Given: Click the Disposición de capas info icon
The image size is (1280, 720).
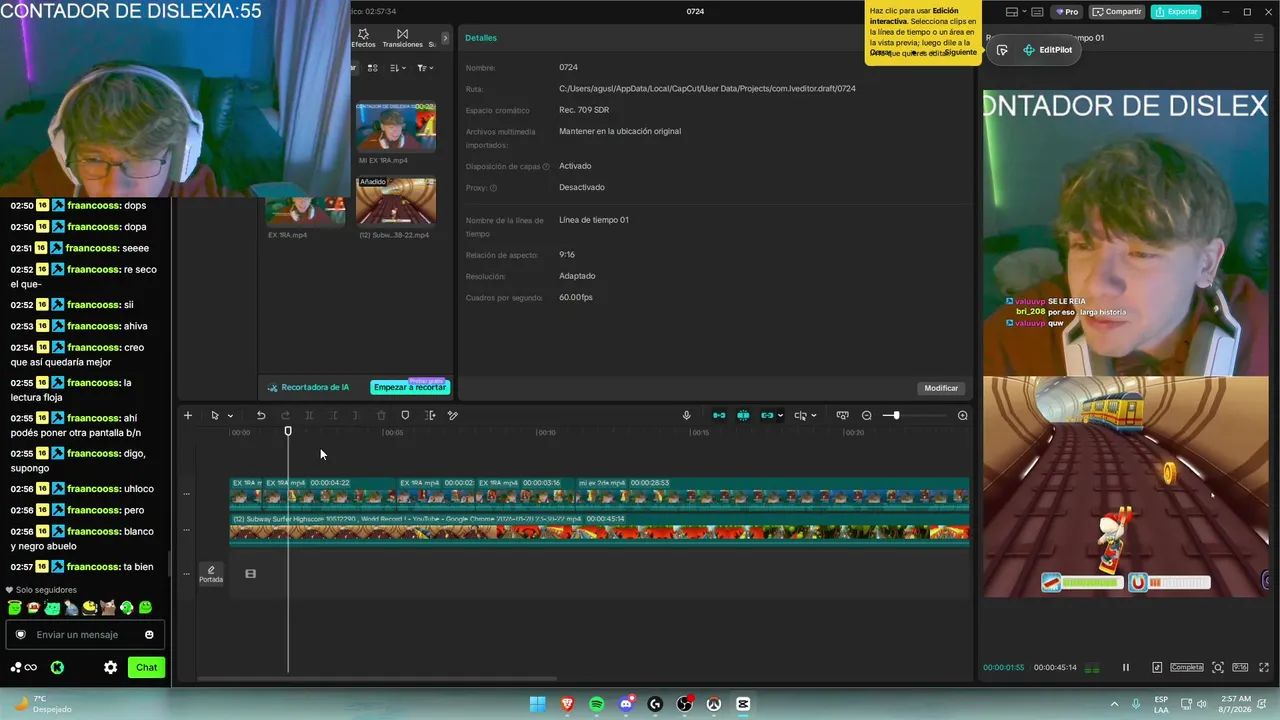Looking at the screenshot, I should [x=545, y=167].
